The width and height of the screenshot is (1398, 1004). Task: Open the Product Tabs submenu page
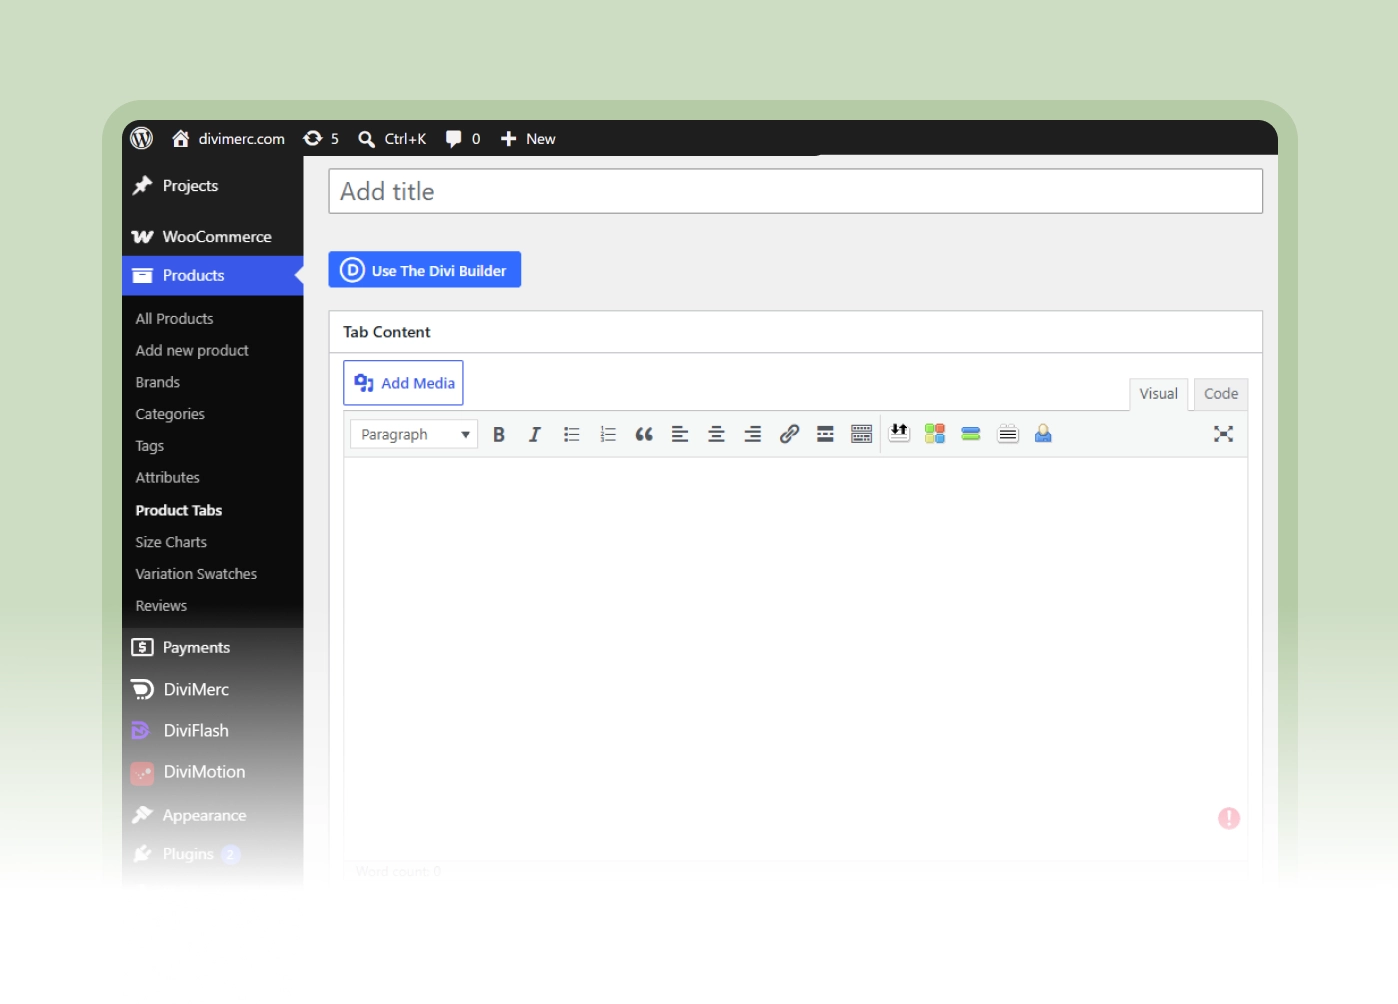point(179,510)
